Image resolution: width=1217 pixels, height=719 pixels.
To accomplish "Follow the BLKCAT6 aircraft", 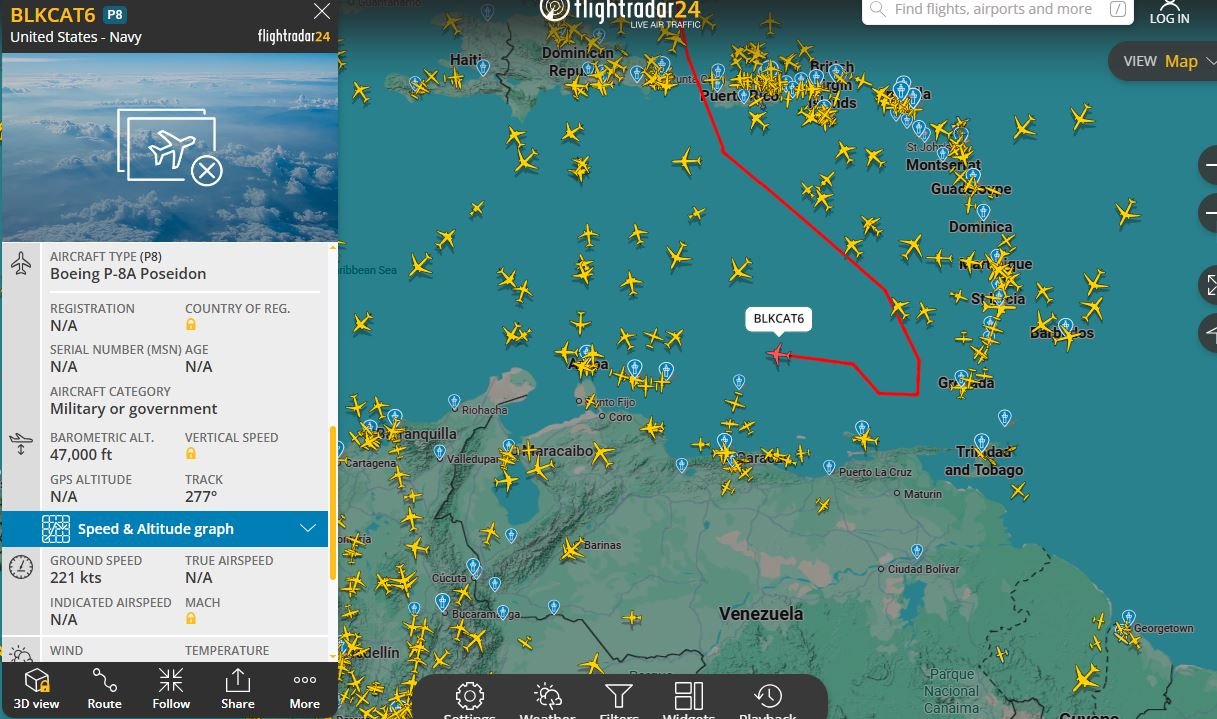I will point(171,688).
